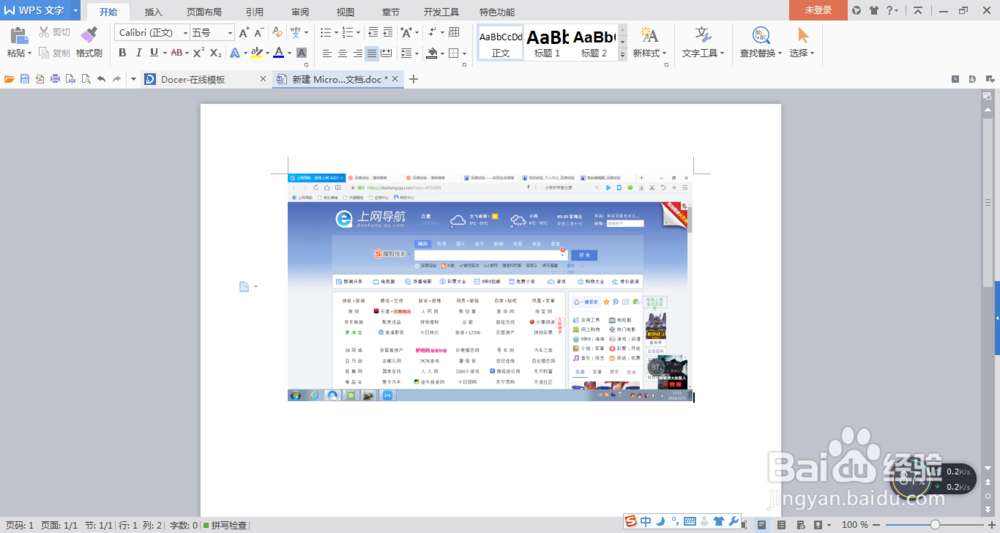This screenshot has width=1000, height=533.
Task: Align text to the right
Action: point(357,54)
